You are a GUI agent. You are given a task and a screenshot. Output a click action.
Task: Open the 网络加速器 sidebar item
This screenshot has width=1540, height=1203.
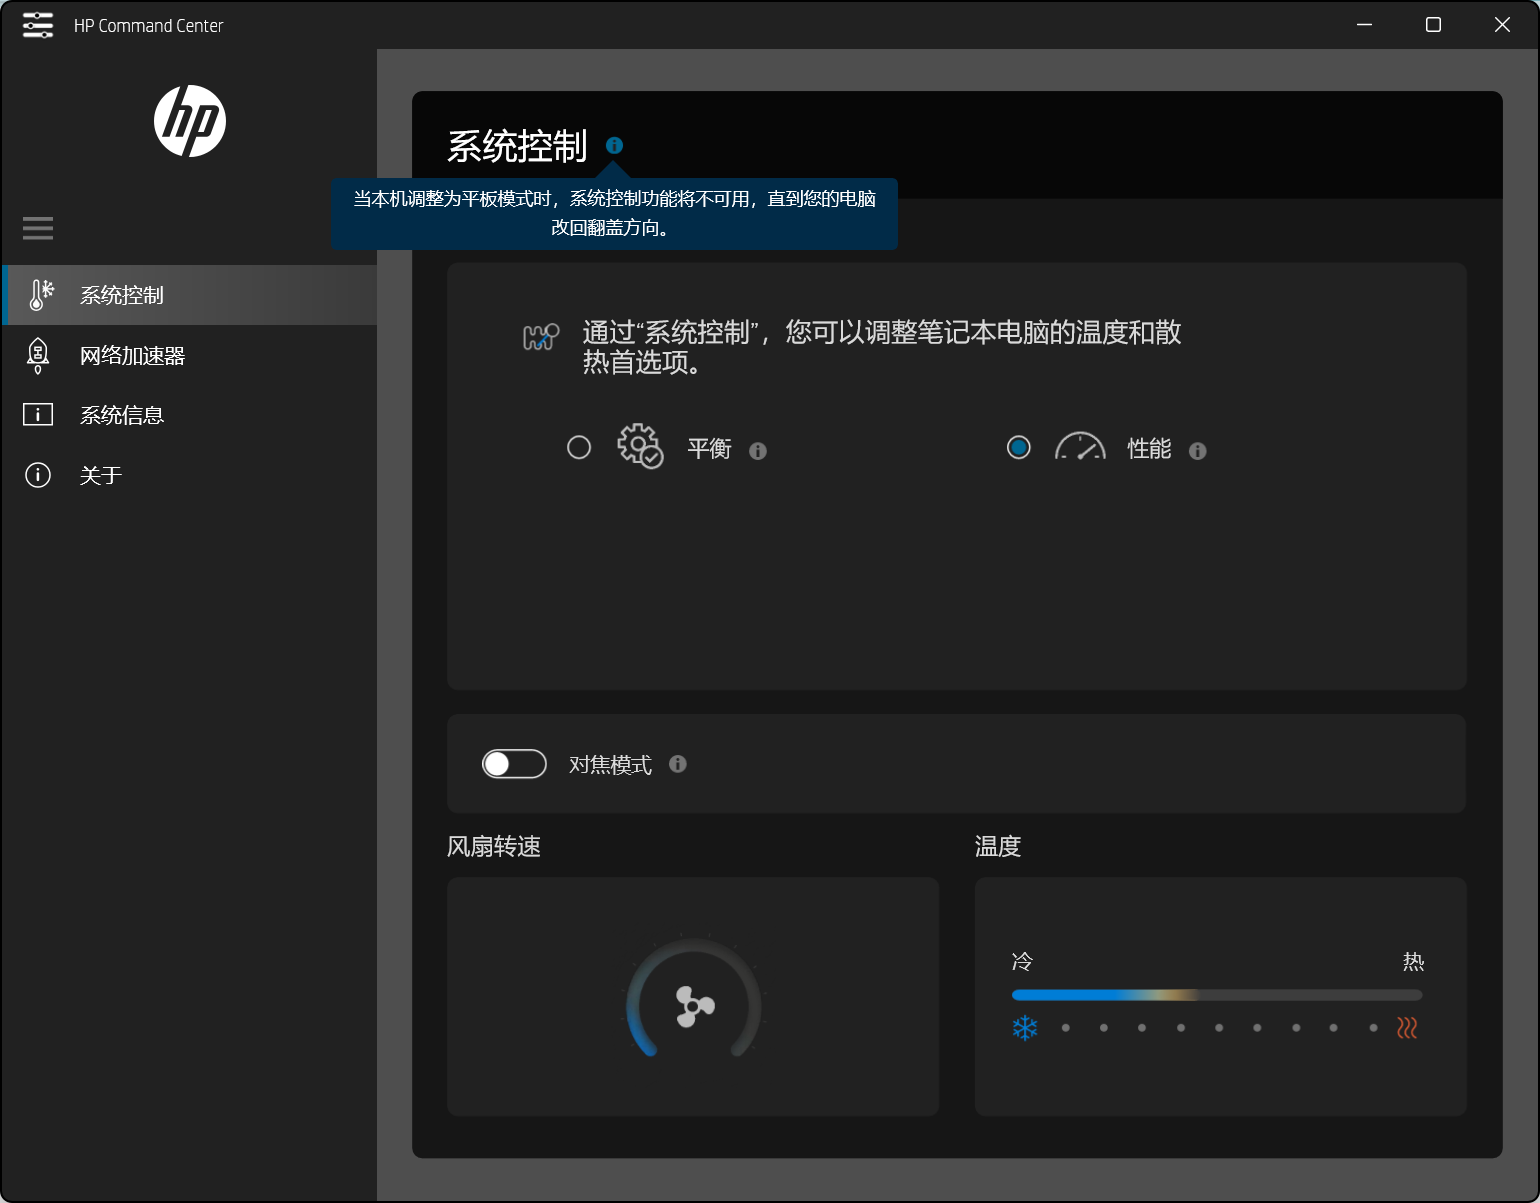coord(190,355)
